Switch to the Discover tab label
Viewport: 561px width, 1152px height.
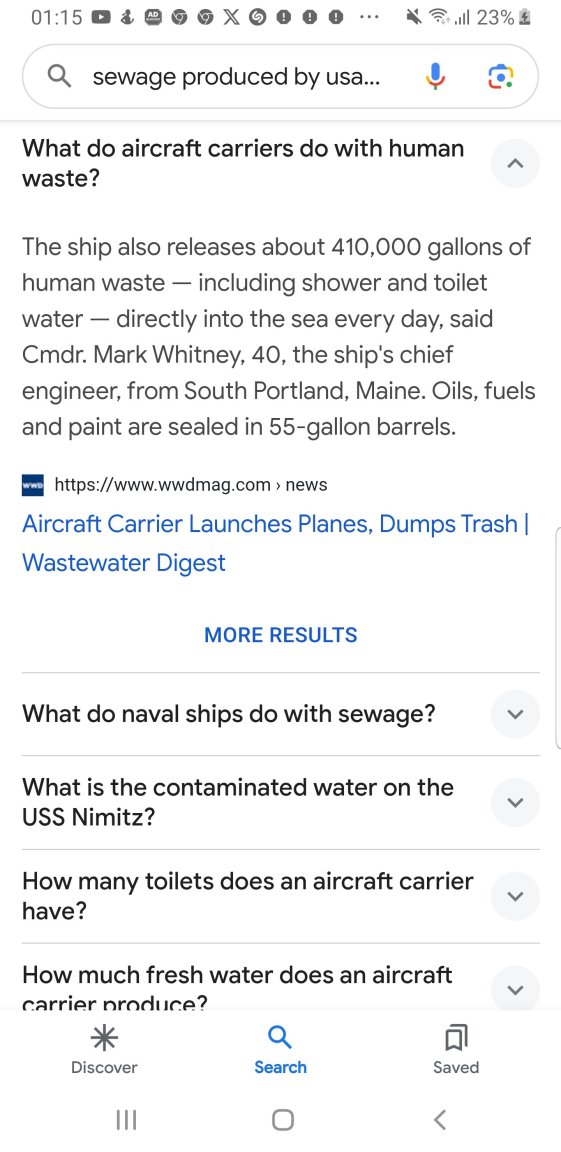[104, 1068]
